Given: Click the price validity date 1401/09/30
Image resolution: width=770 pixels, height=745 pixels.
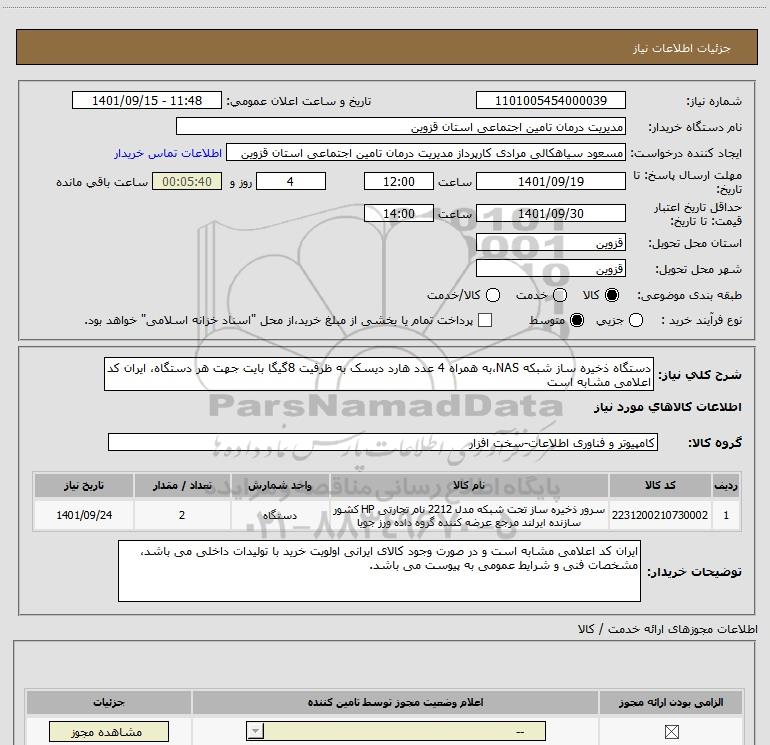Looking at the screenshot, I should (x=550, y=213).
